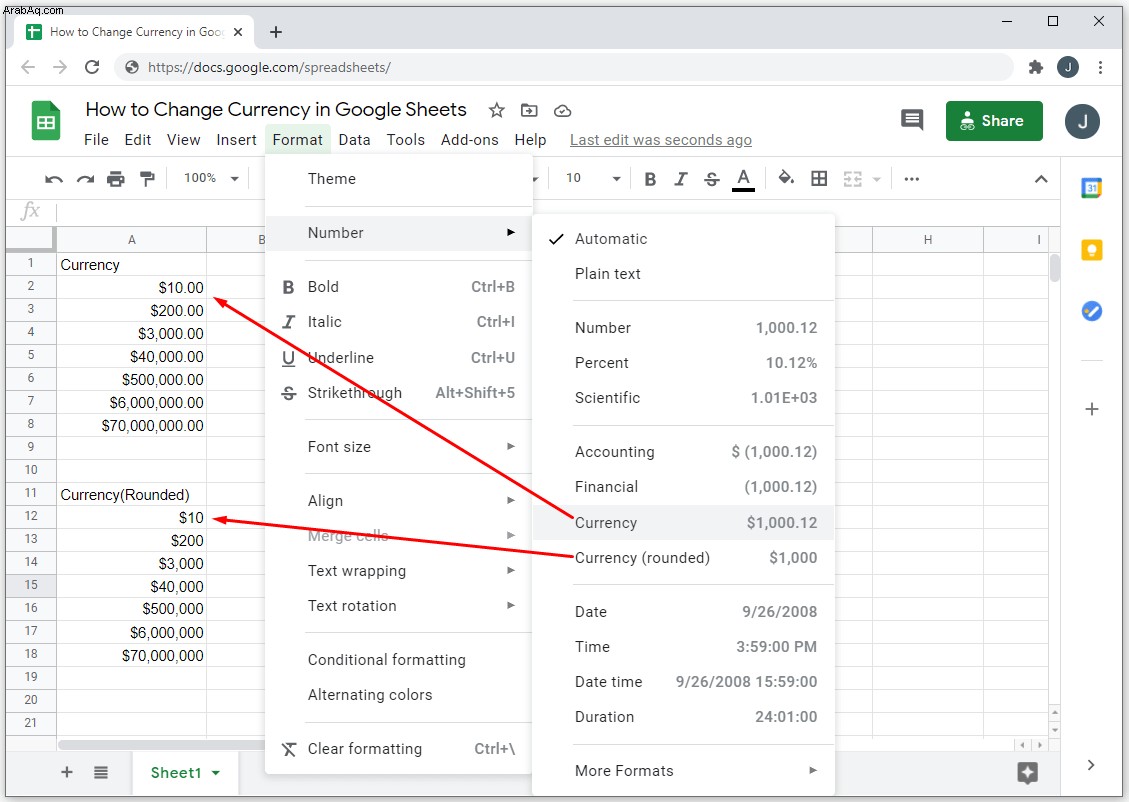Viewport: 1129px width, 802px height.
Task: Star this spreadsheet
Action: 496,110
